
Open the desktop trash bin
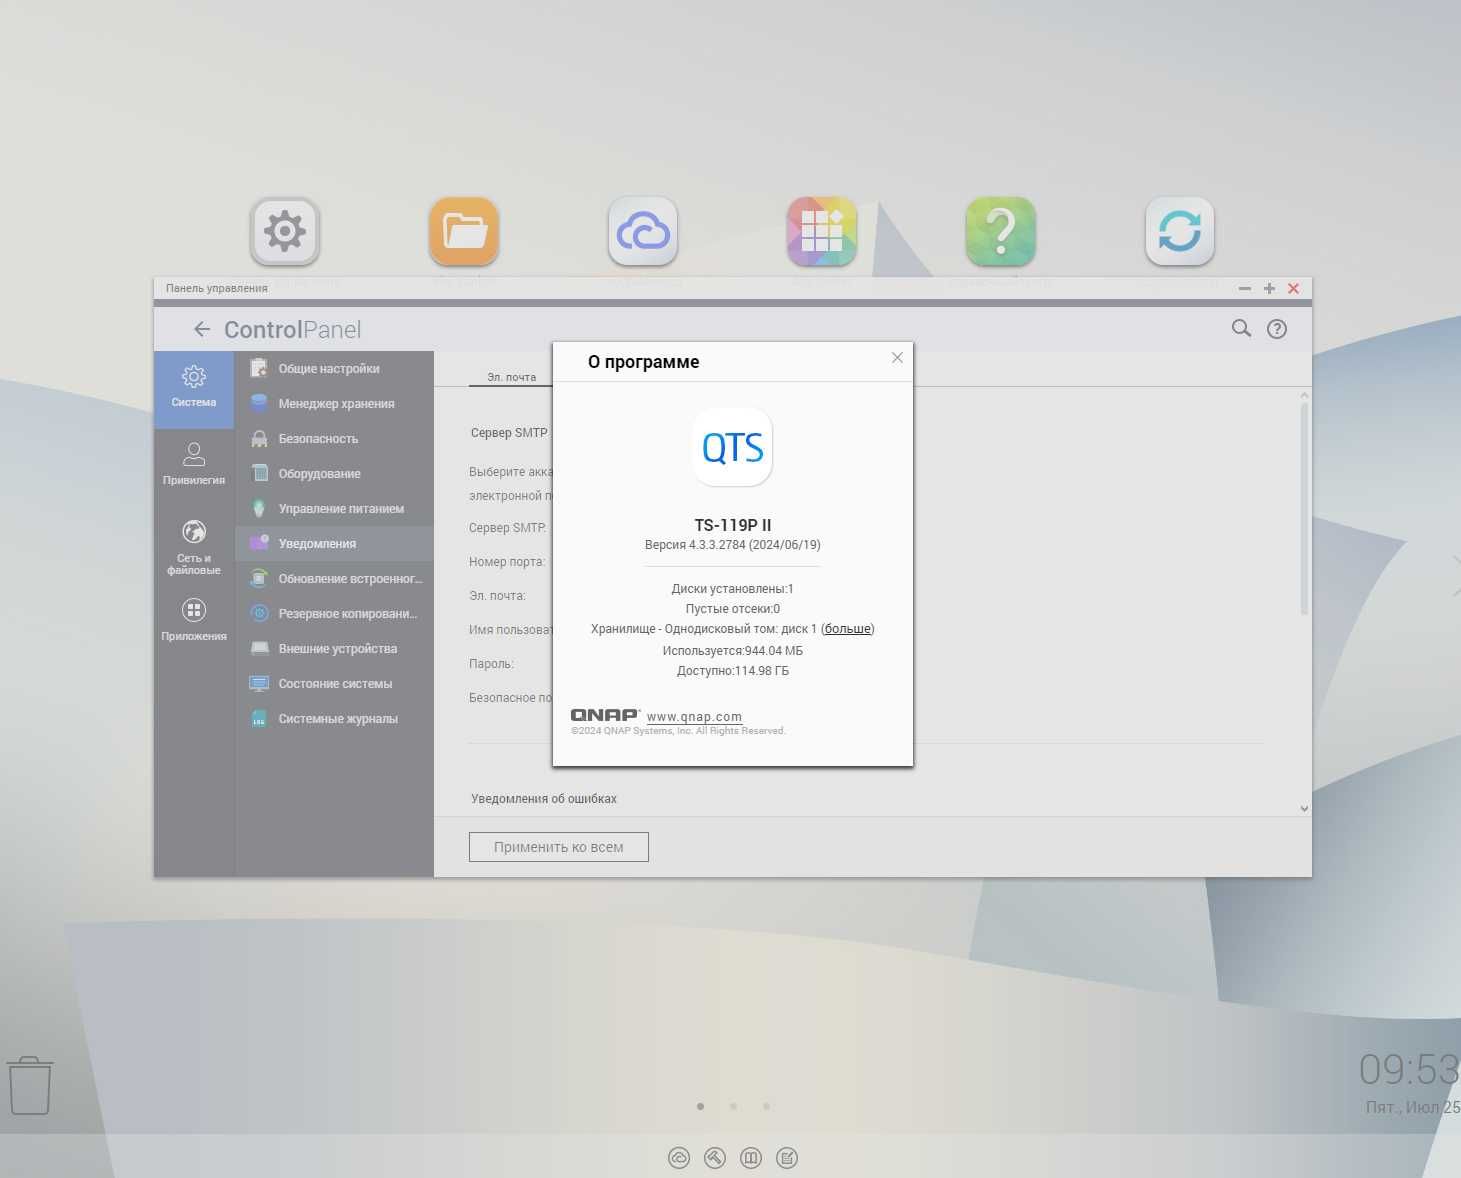click(x=30, y=1085)
